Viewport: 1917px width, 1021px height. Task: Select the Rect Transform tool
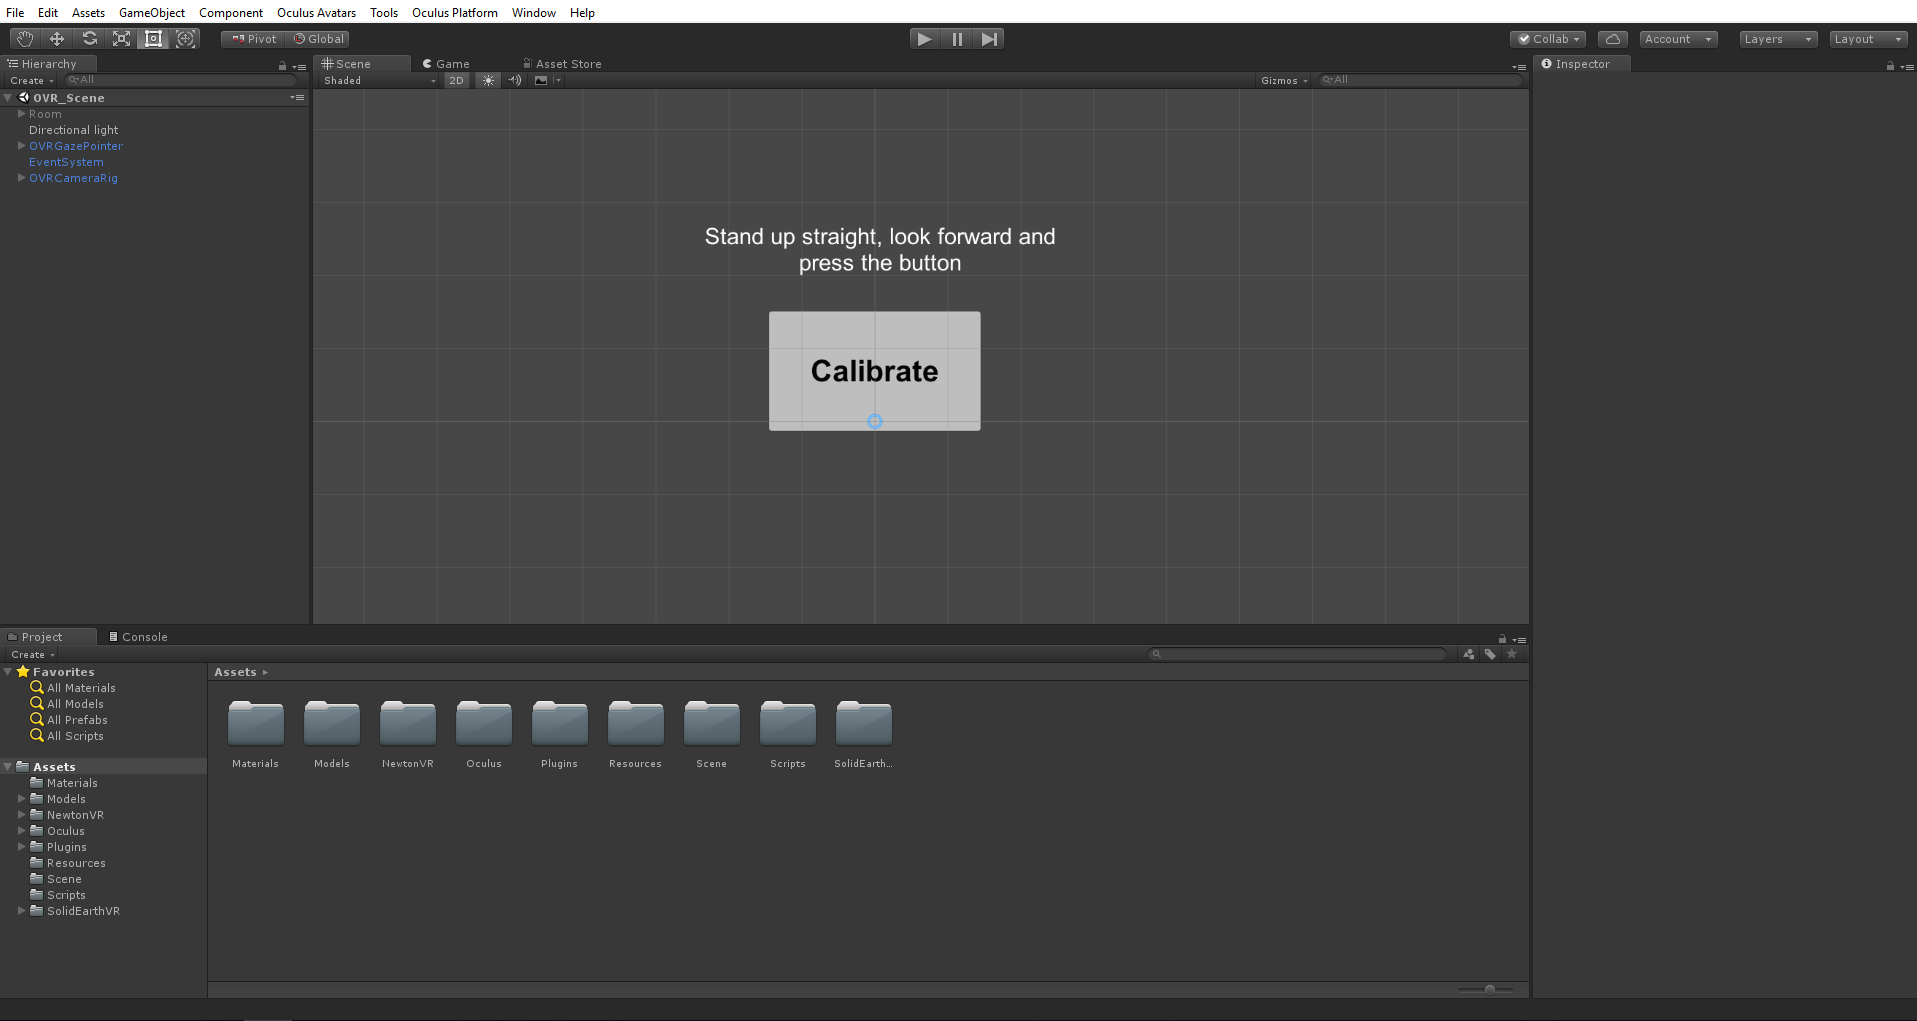point(153,38)
